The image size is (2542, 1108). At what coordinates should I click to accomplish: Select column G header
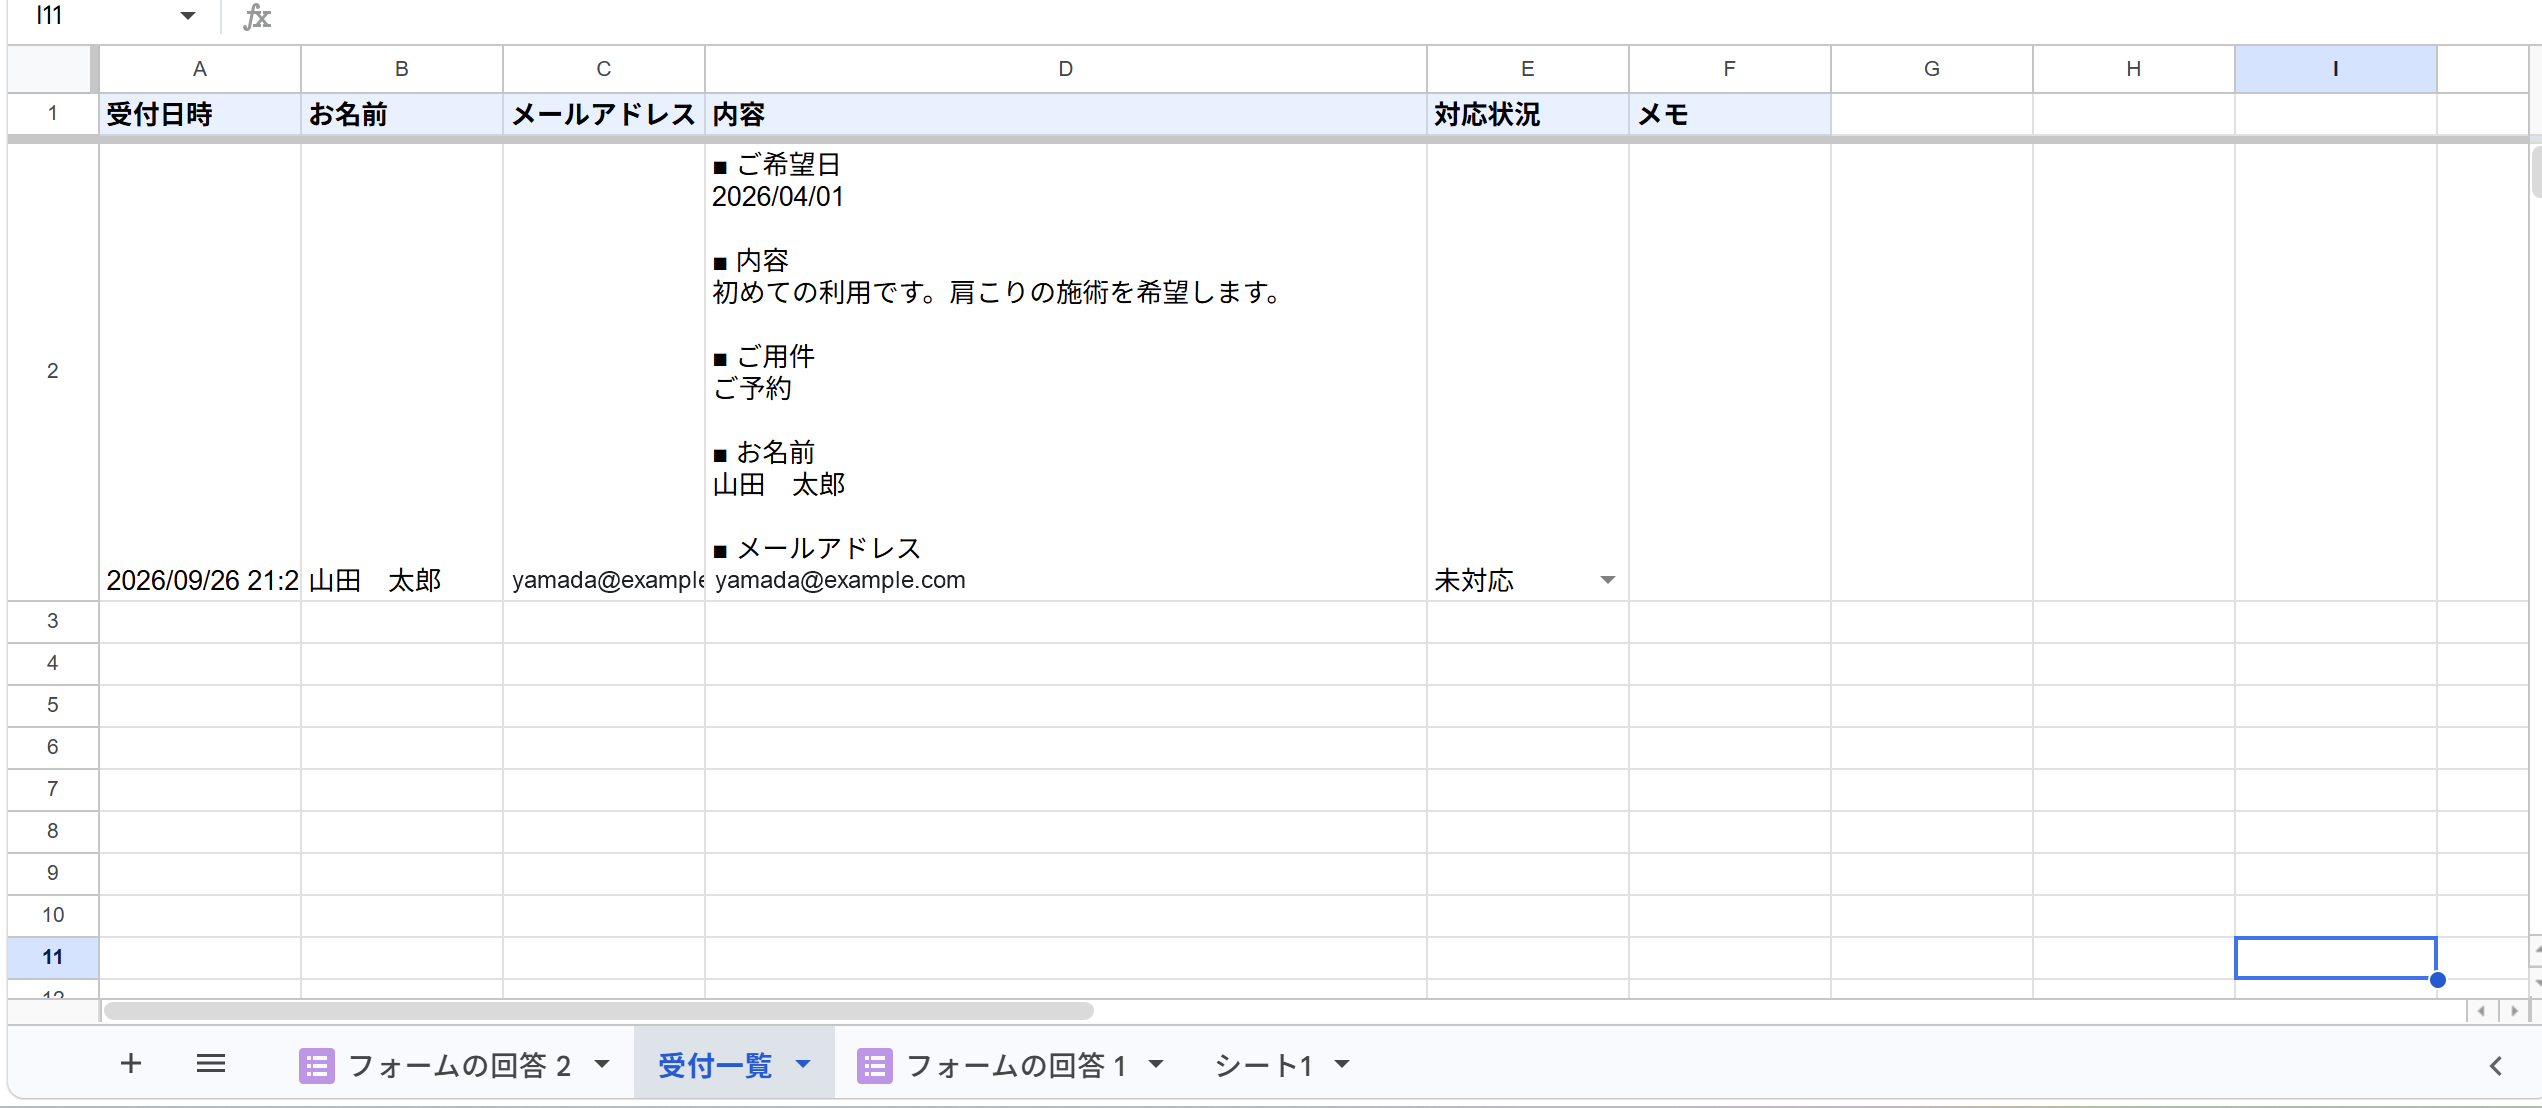click(1932, 69)
